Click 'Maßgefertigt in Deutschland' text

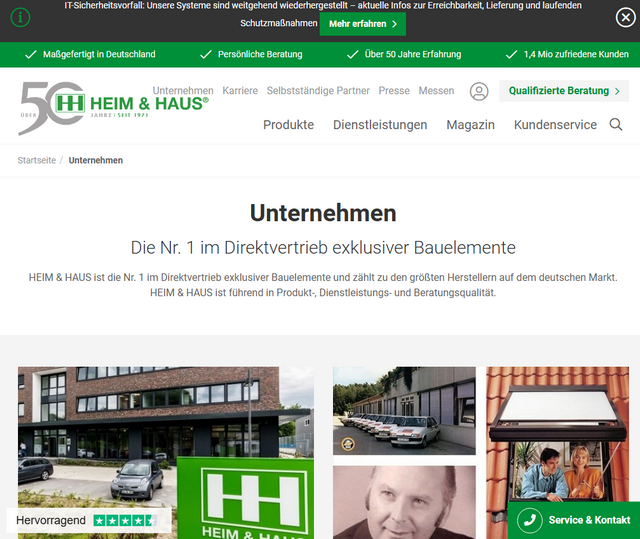(99, 54)
